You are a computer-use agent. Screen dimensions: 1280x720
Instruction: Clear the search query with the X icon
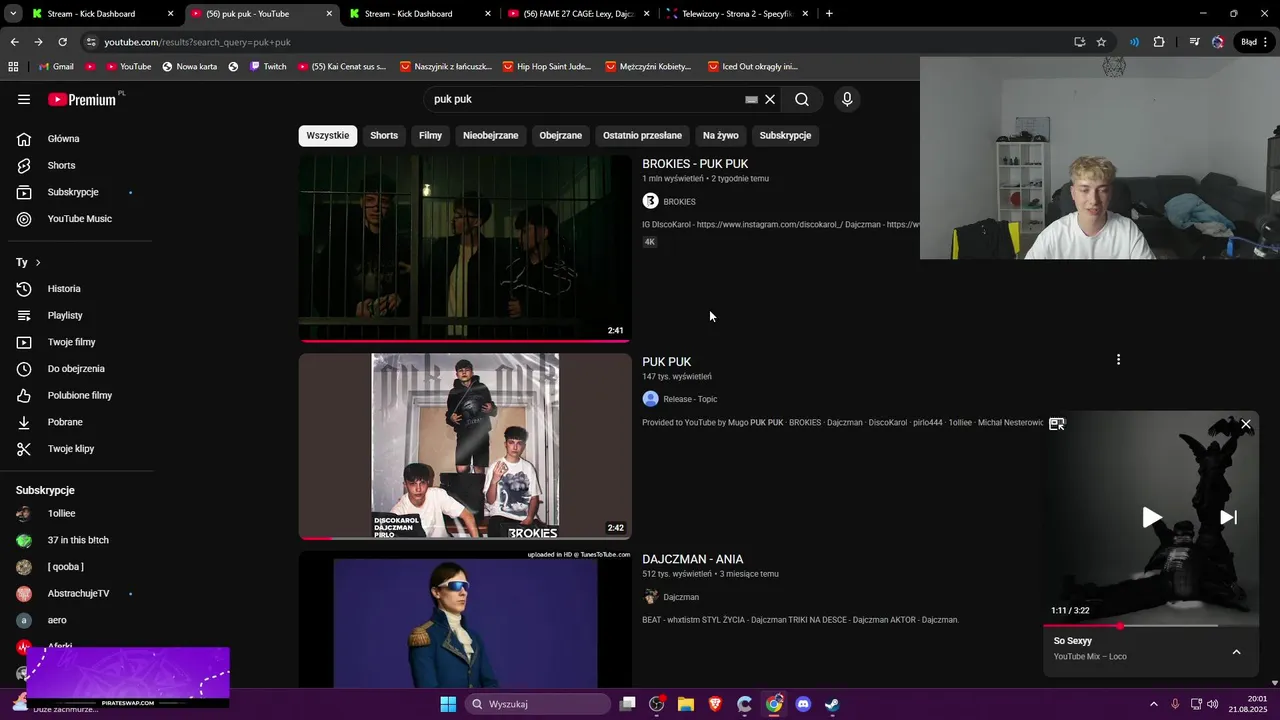coord(770,99)
